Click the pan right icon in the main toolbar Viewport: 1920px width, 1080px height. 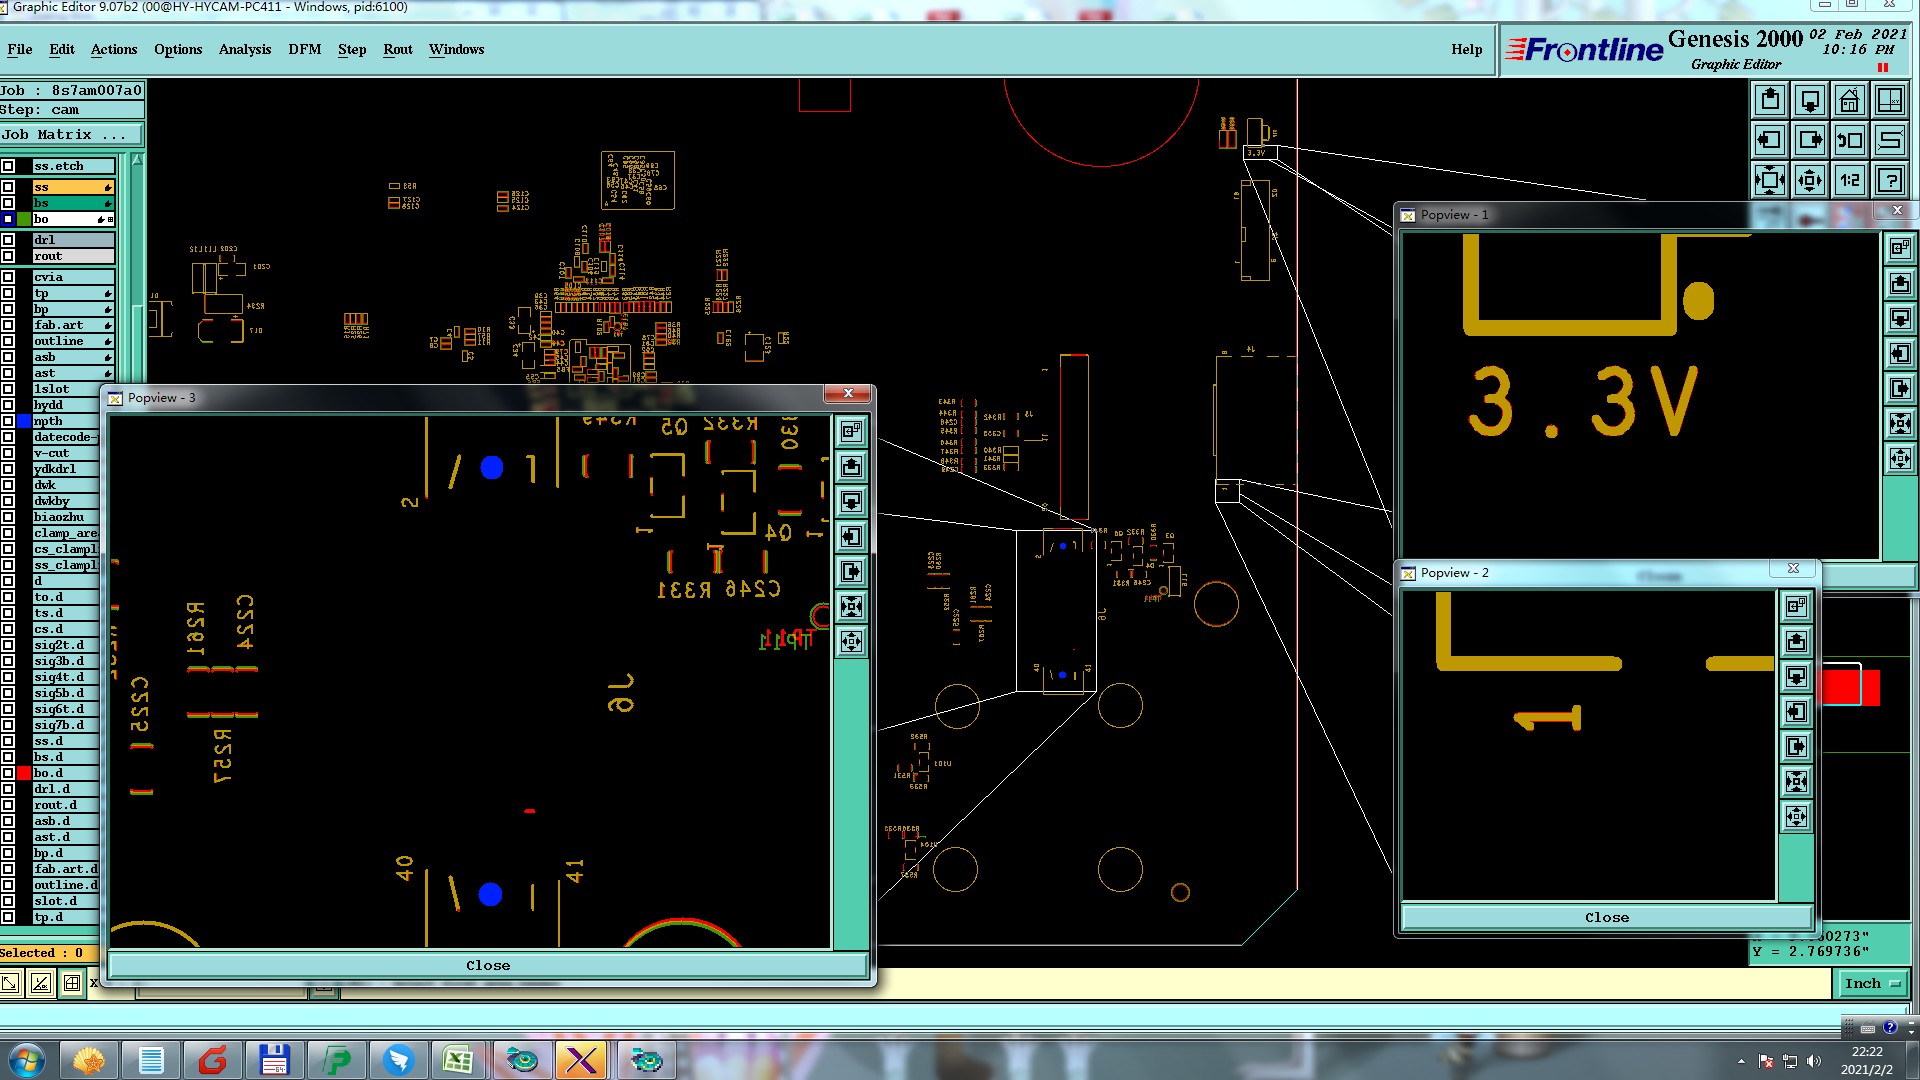tap(1809, 140)
